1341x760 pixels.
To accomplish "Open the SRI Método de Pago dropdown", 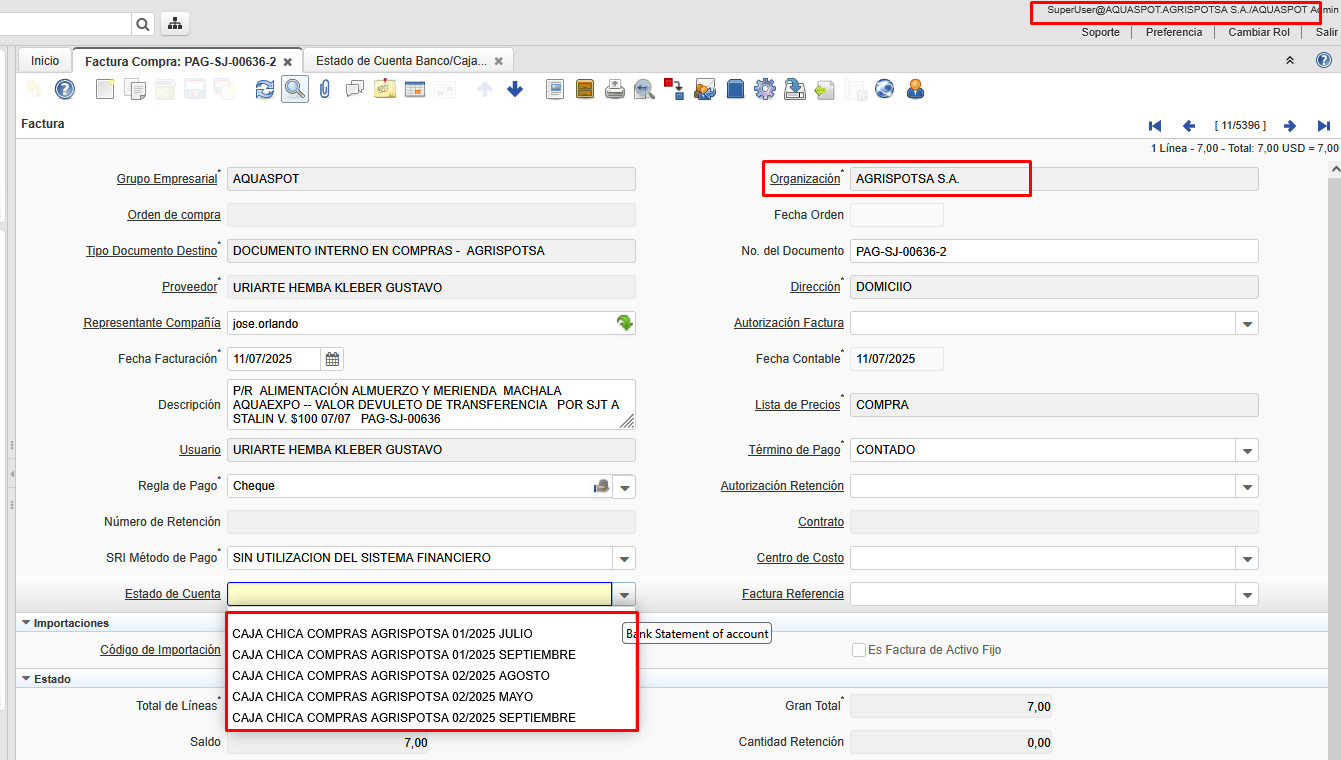I will pyautogui.click(x=624, y=559).
